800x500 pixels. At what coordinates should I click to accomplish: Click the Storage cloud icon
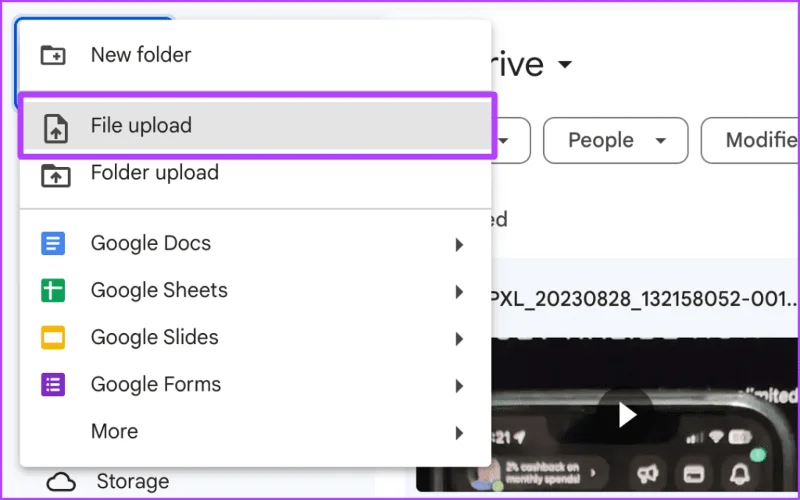(x=61, y=482)
